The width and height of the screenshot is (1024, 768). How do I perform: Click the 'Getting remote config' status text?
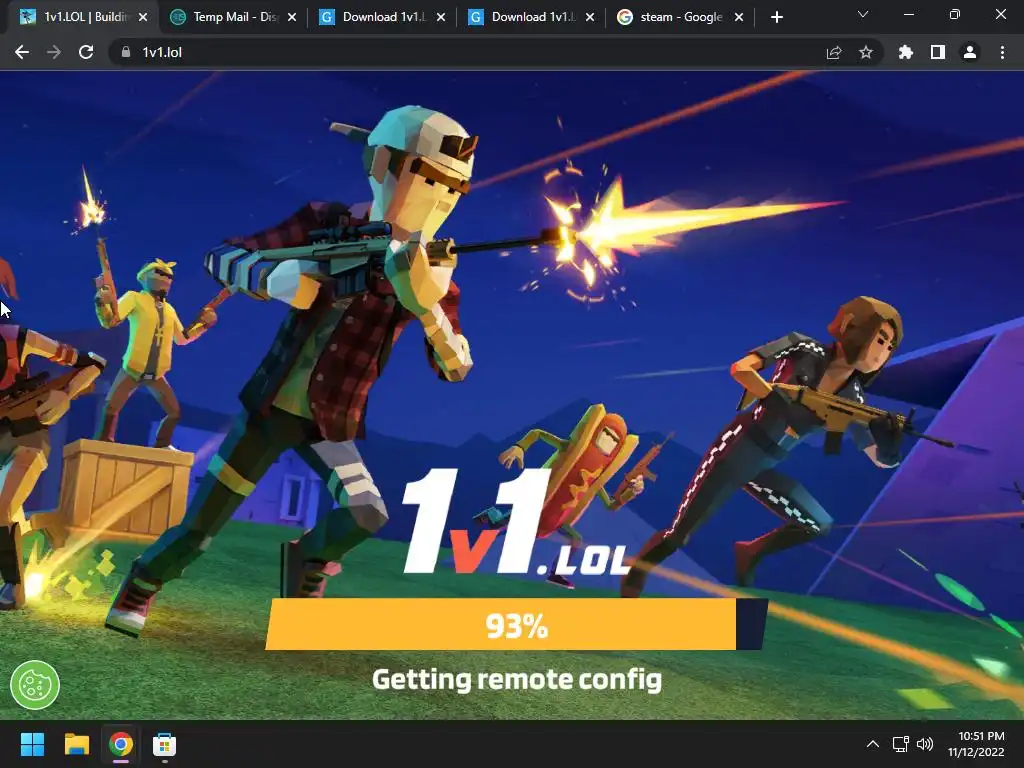517,680
